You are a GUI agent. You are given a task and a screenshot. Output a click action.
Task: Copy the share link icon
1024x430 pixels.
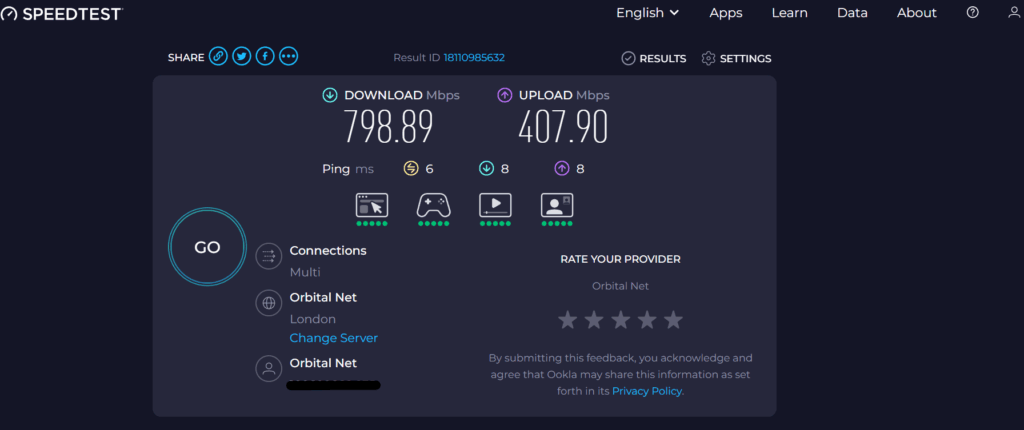218,57
